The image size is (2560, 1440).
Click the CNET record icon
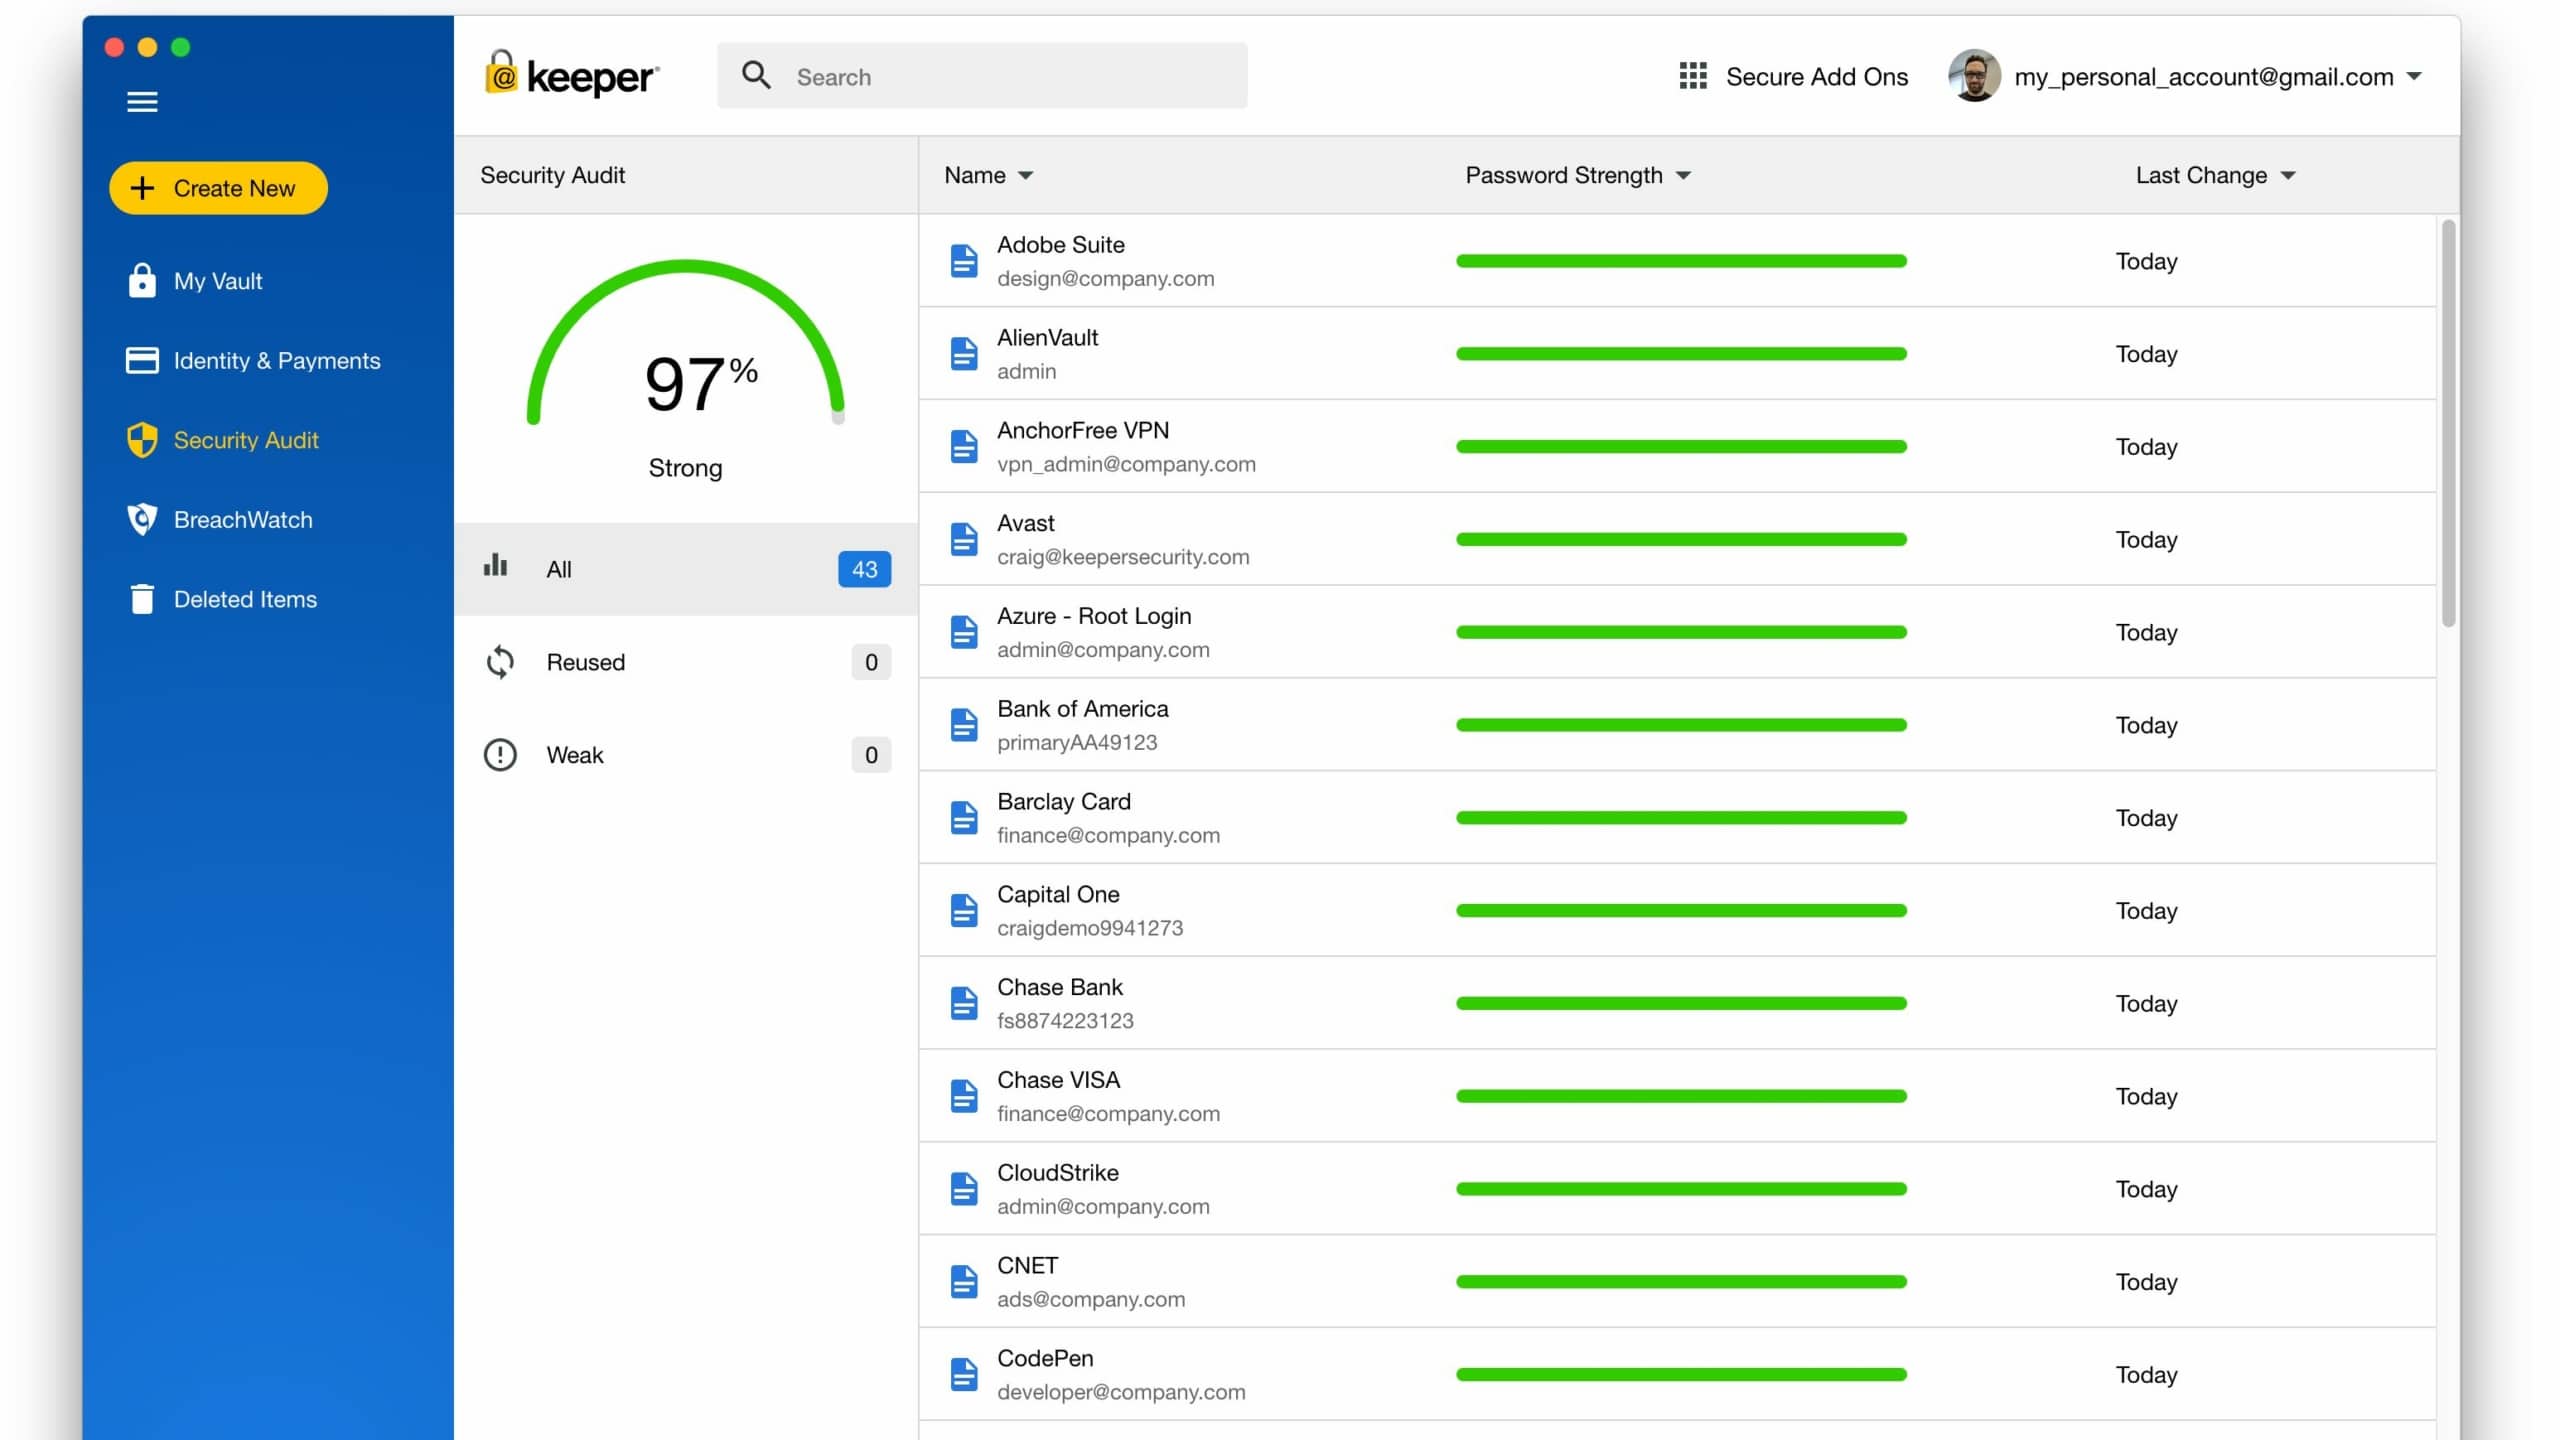click(963, 1282)
